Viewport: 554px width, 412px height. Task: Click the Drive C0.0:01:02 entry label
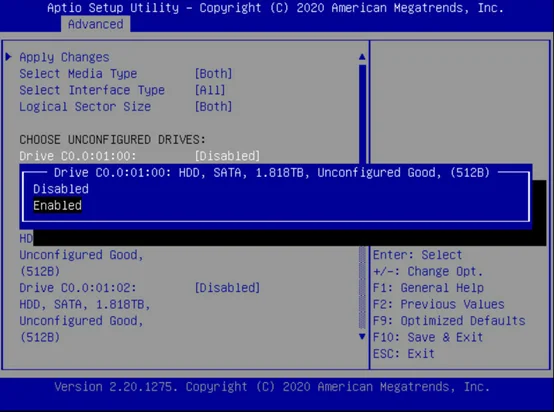(x=78, y=288)
